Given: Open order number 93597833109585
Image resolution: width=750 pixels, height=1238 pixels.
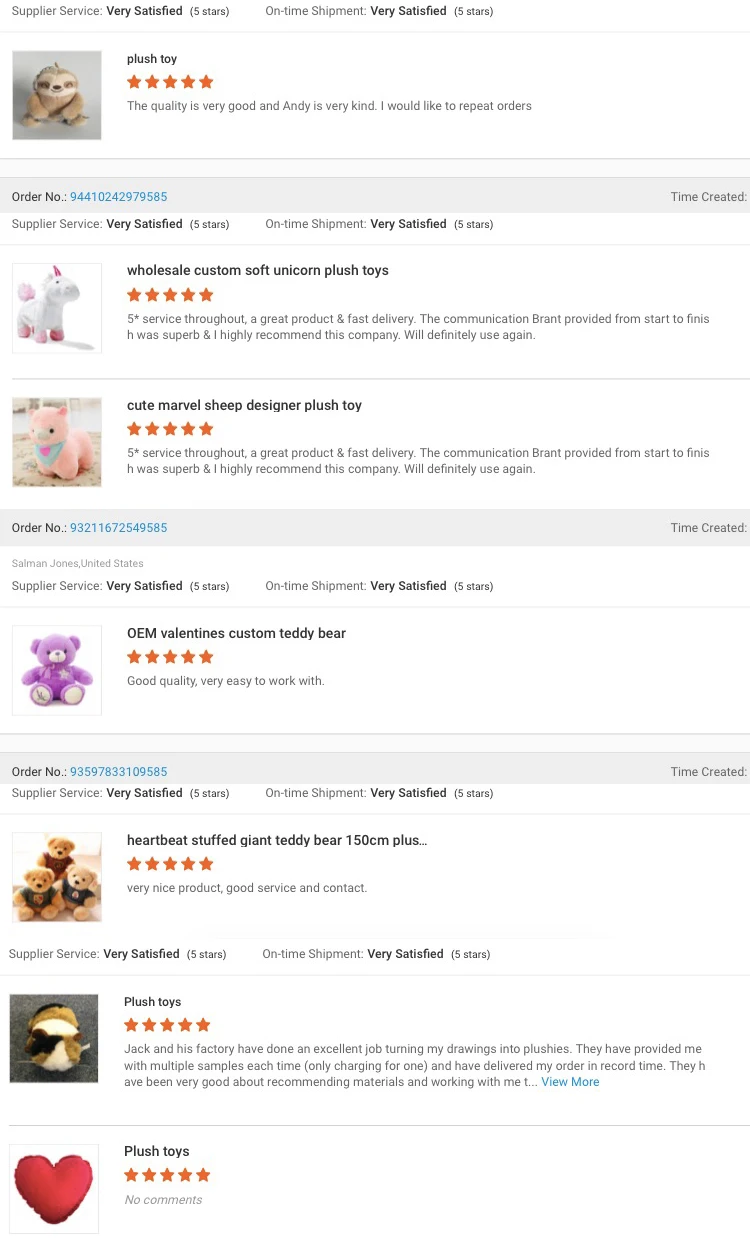Looking at the screenshot, I should 118,772.
